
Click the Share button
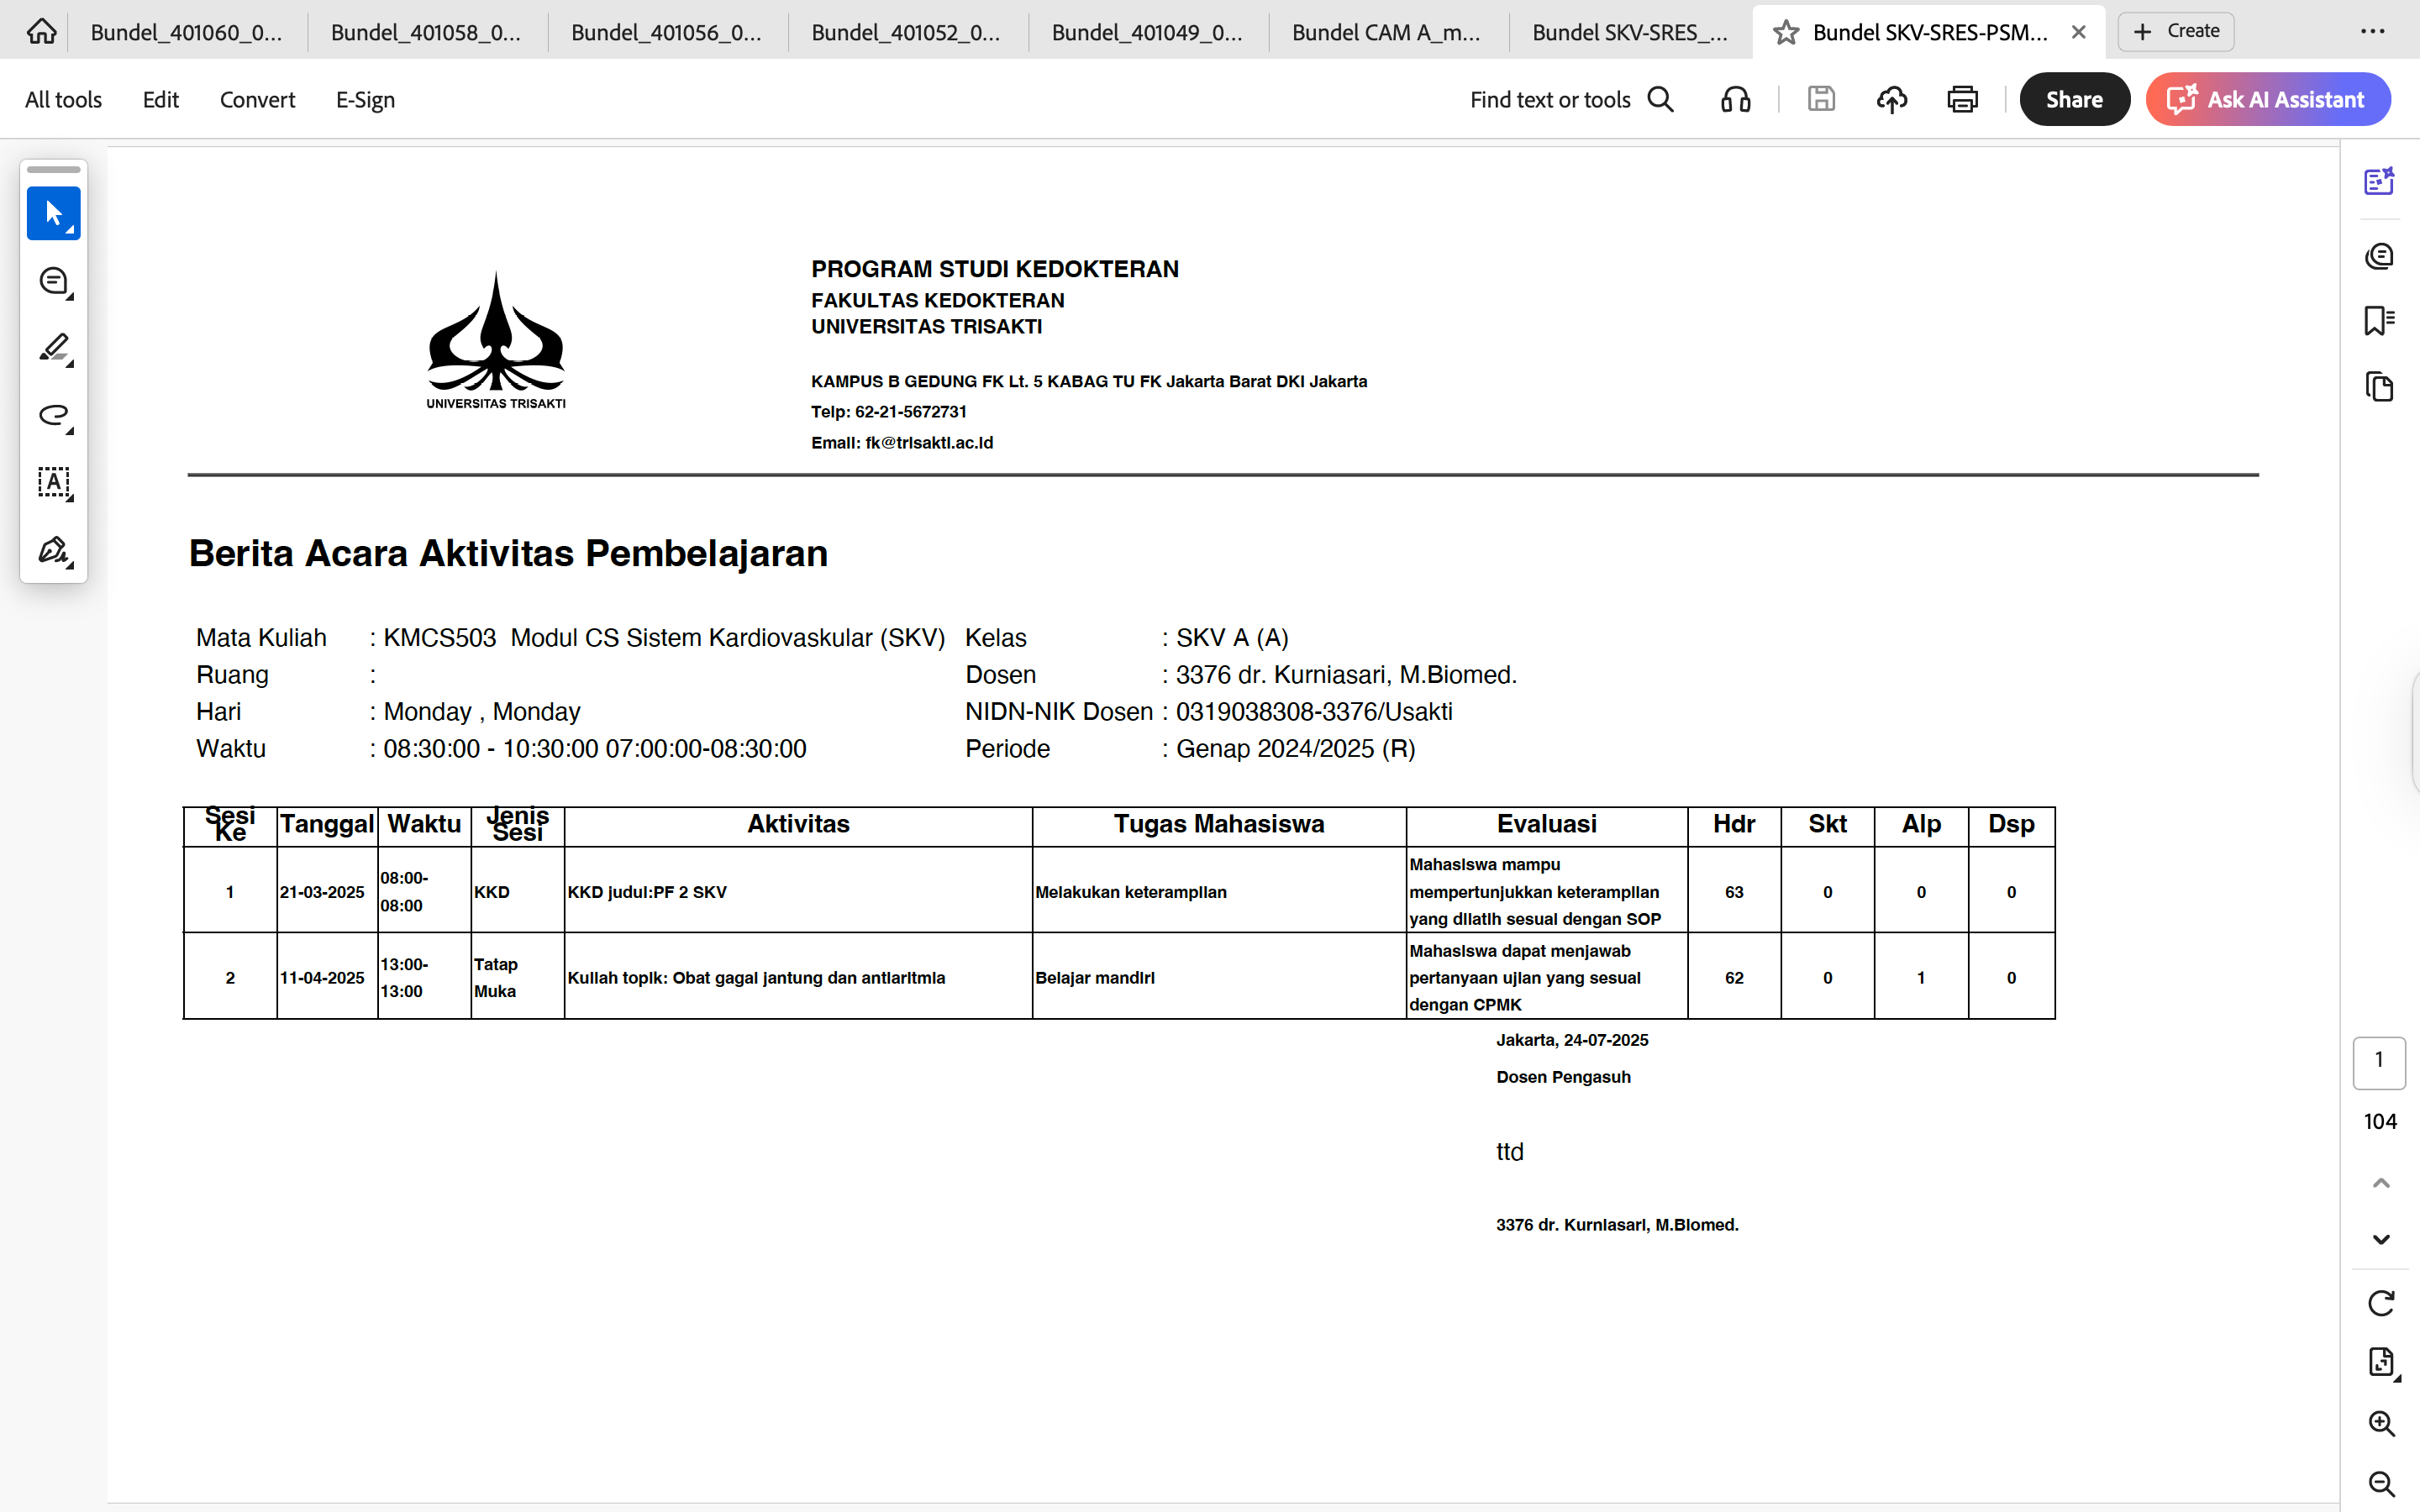tap(2074, 99)
